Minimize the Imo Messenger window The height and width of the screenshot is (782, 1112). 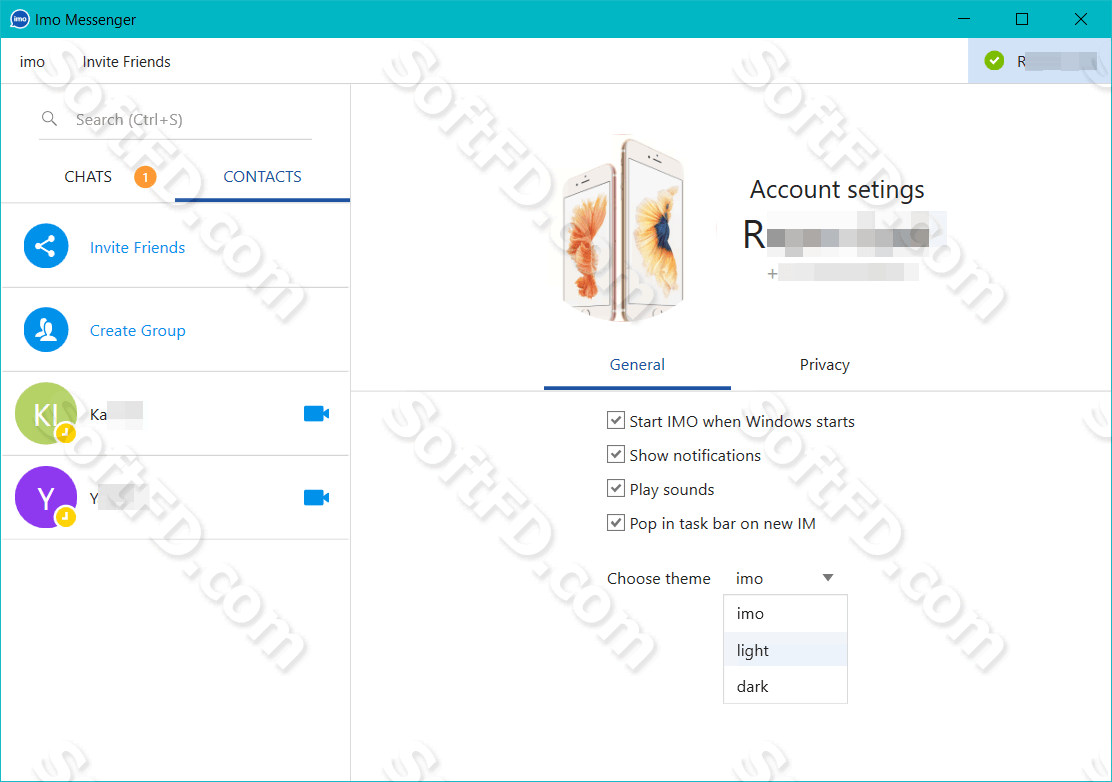963,19
